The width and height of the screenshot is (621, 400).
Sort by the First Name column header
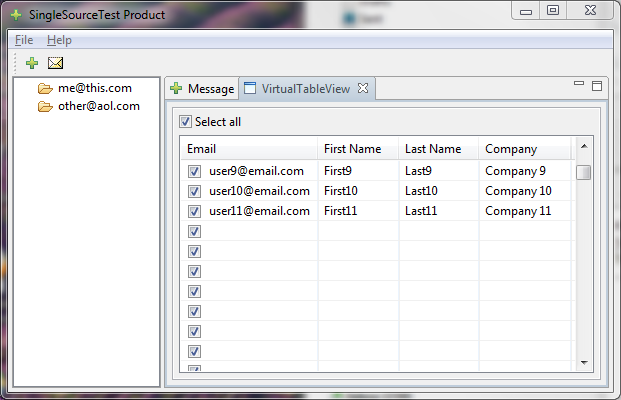pos(358,149)
